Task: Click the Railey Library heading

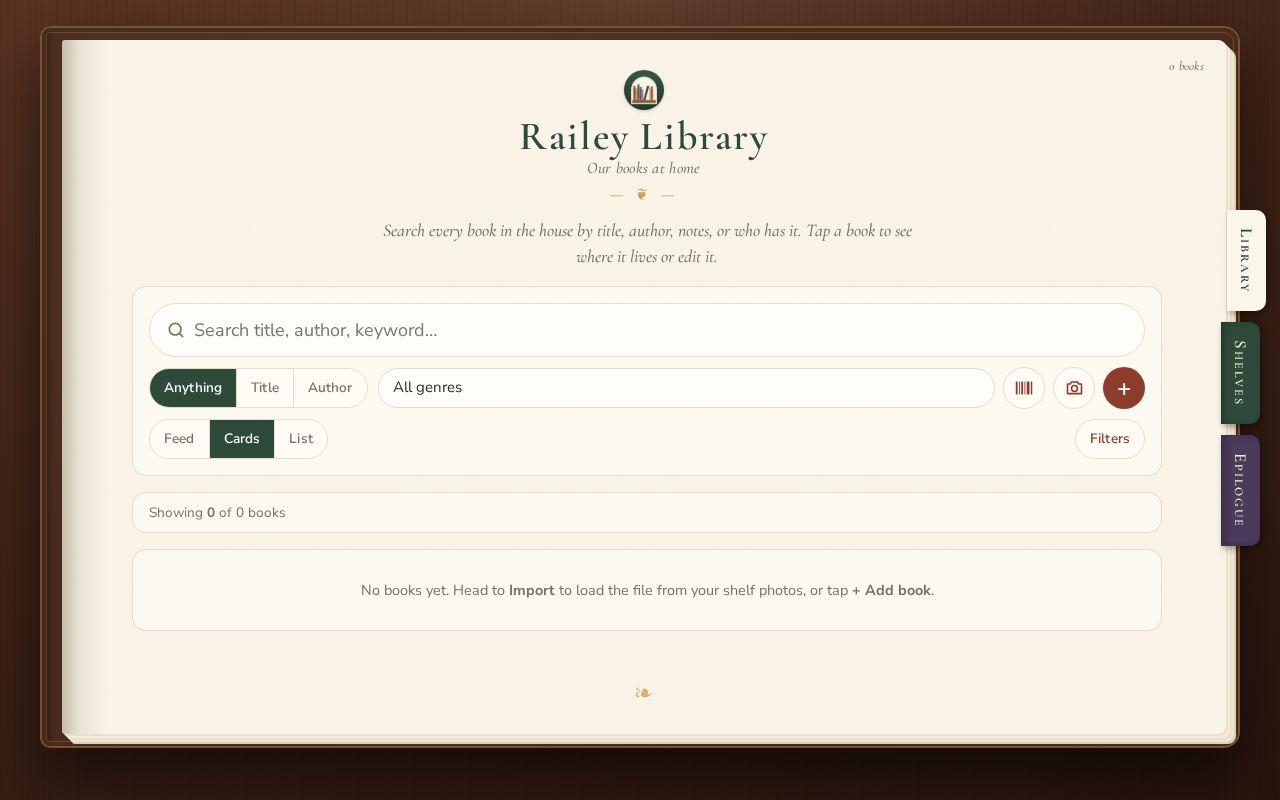Action: tap(644, 137)
